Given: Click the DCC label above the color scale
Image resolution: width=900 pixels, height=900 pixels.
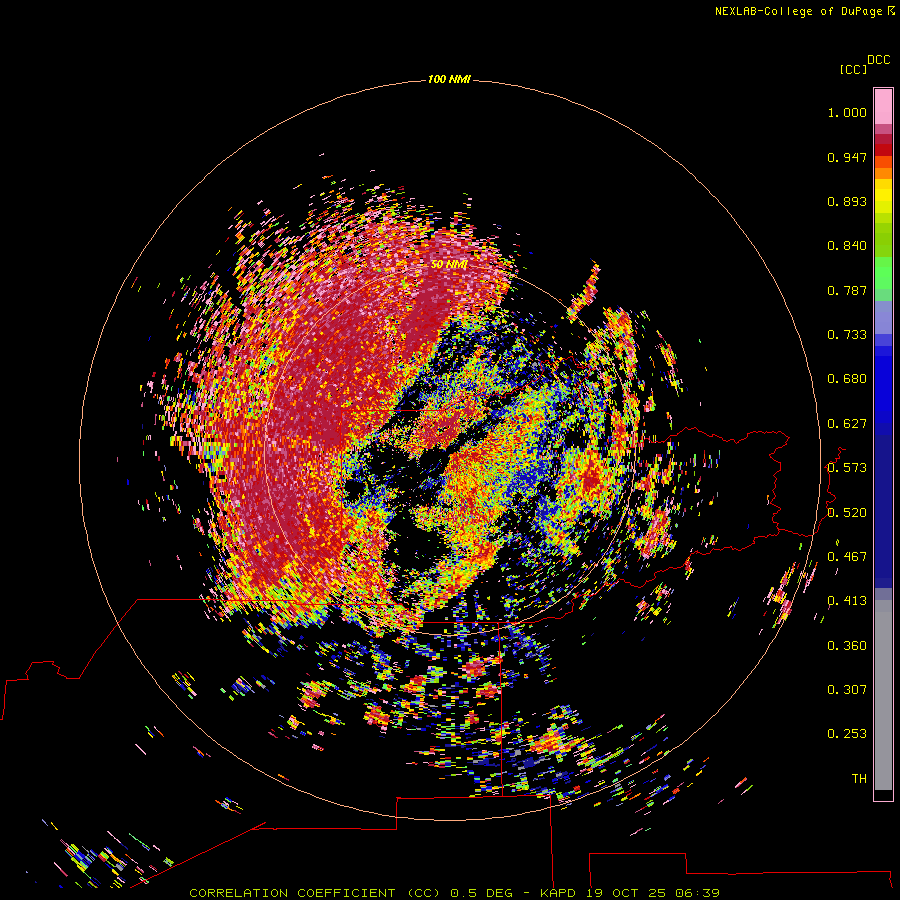Looking at the screenshot, I should (879, 60).
